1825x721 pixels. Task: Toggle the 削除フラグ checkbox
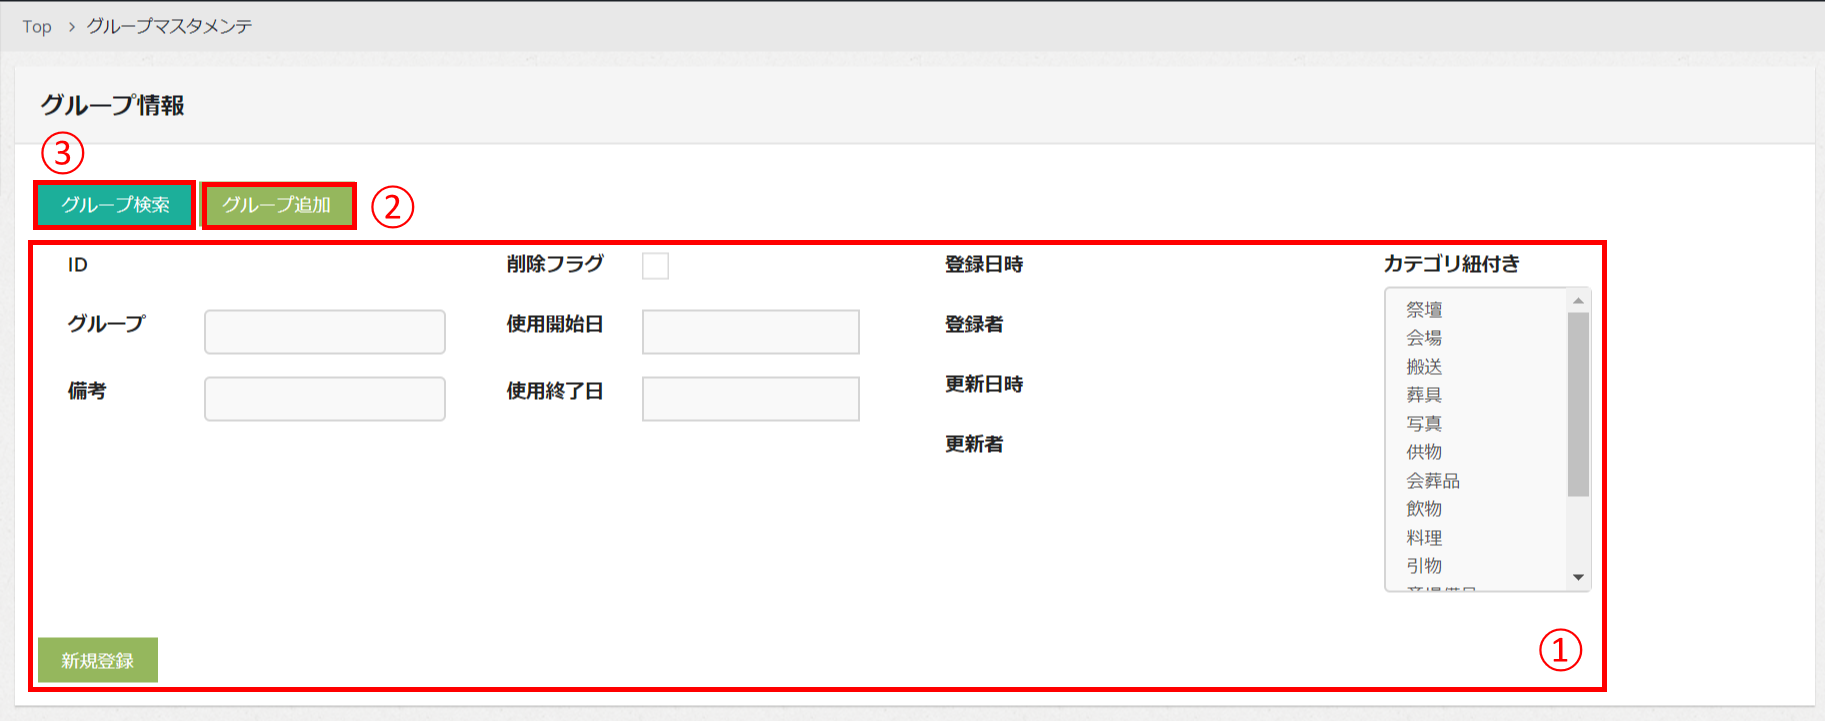pyautogui.click(x=655, y=266)
